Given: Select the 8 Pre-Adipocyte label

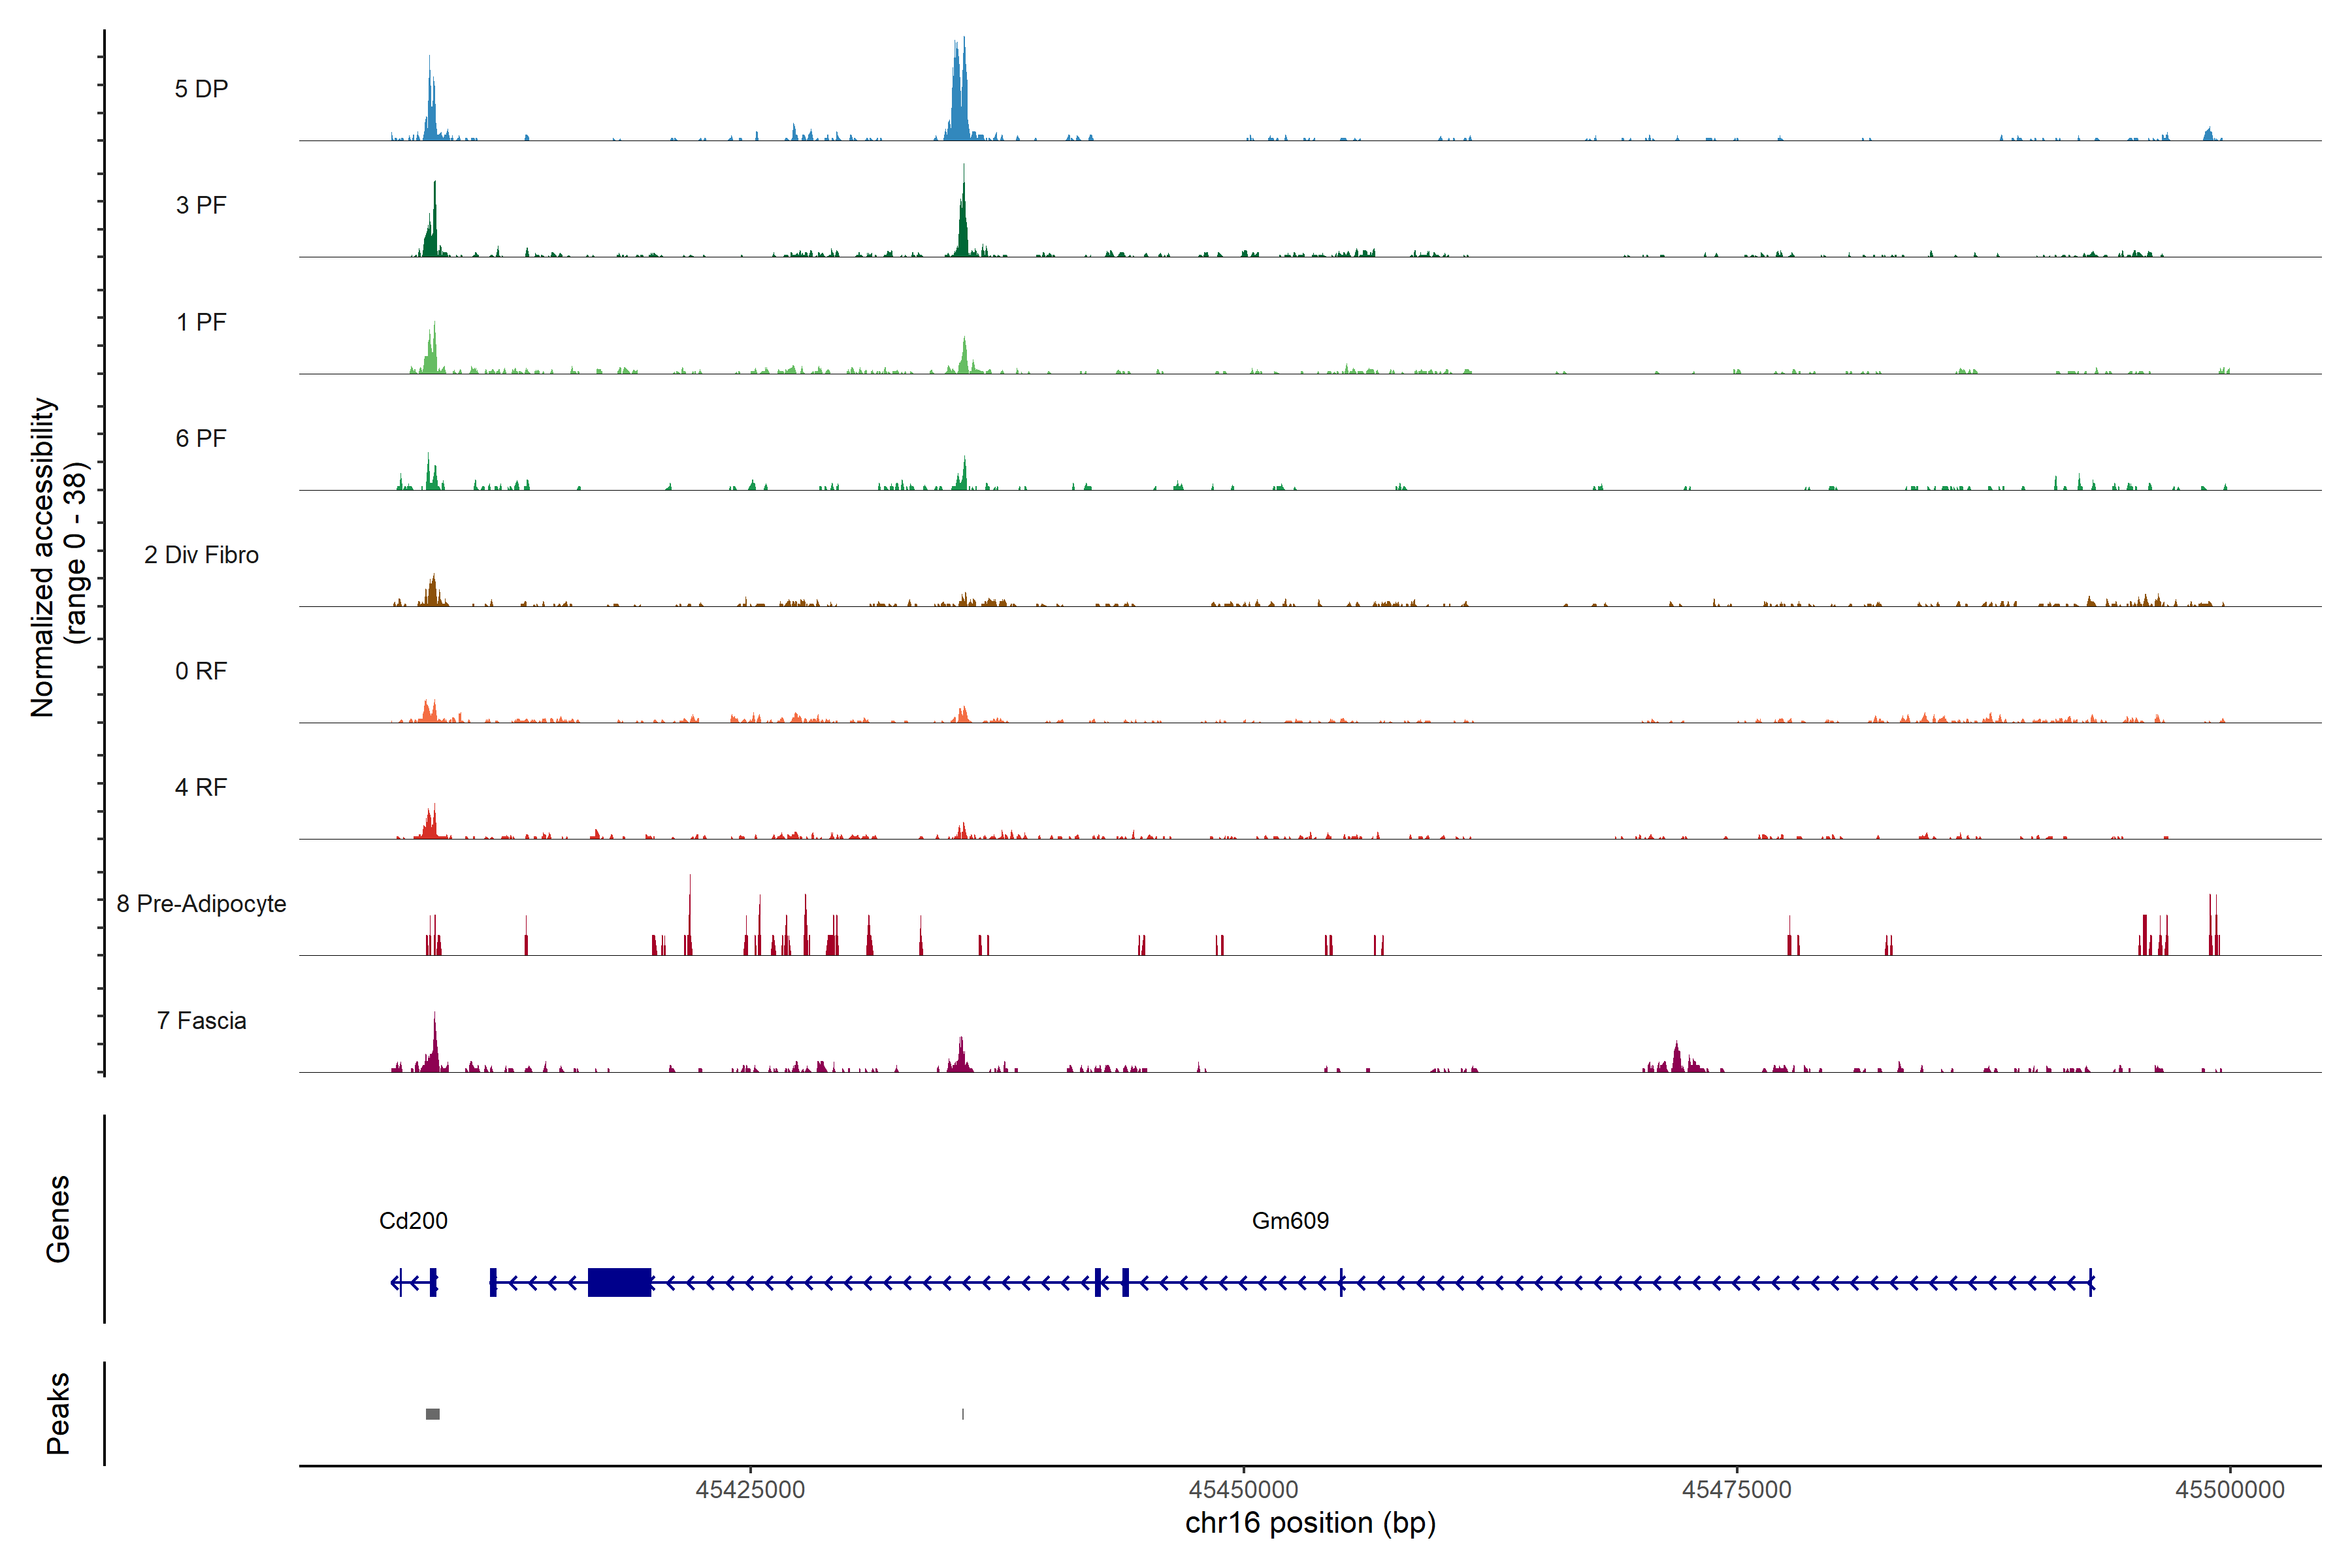Looking at the screenshot, I should tap(201, 904).
